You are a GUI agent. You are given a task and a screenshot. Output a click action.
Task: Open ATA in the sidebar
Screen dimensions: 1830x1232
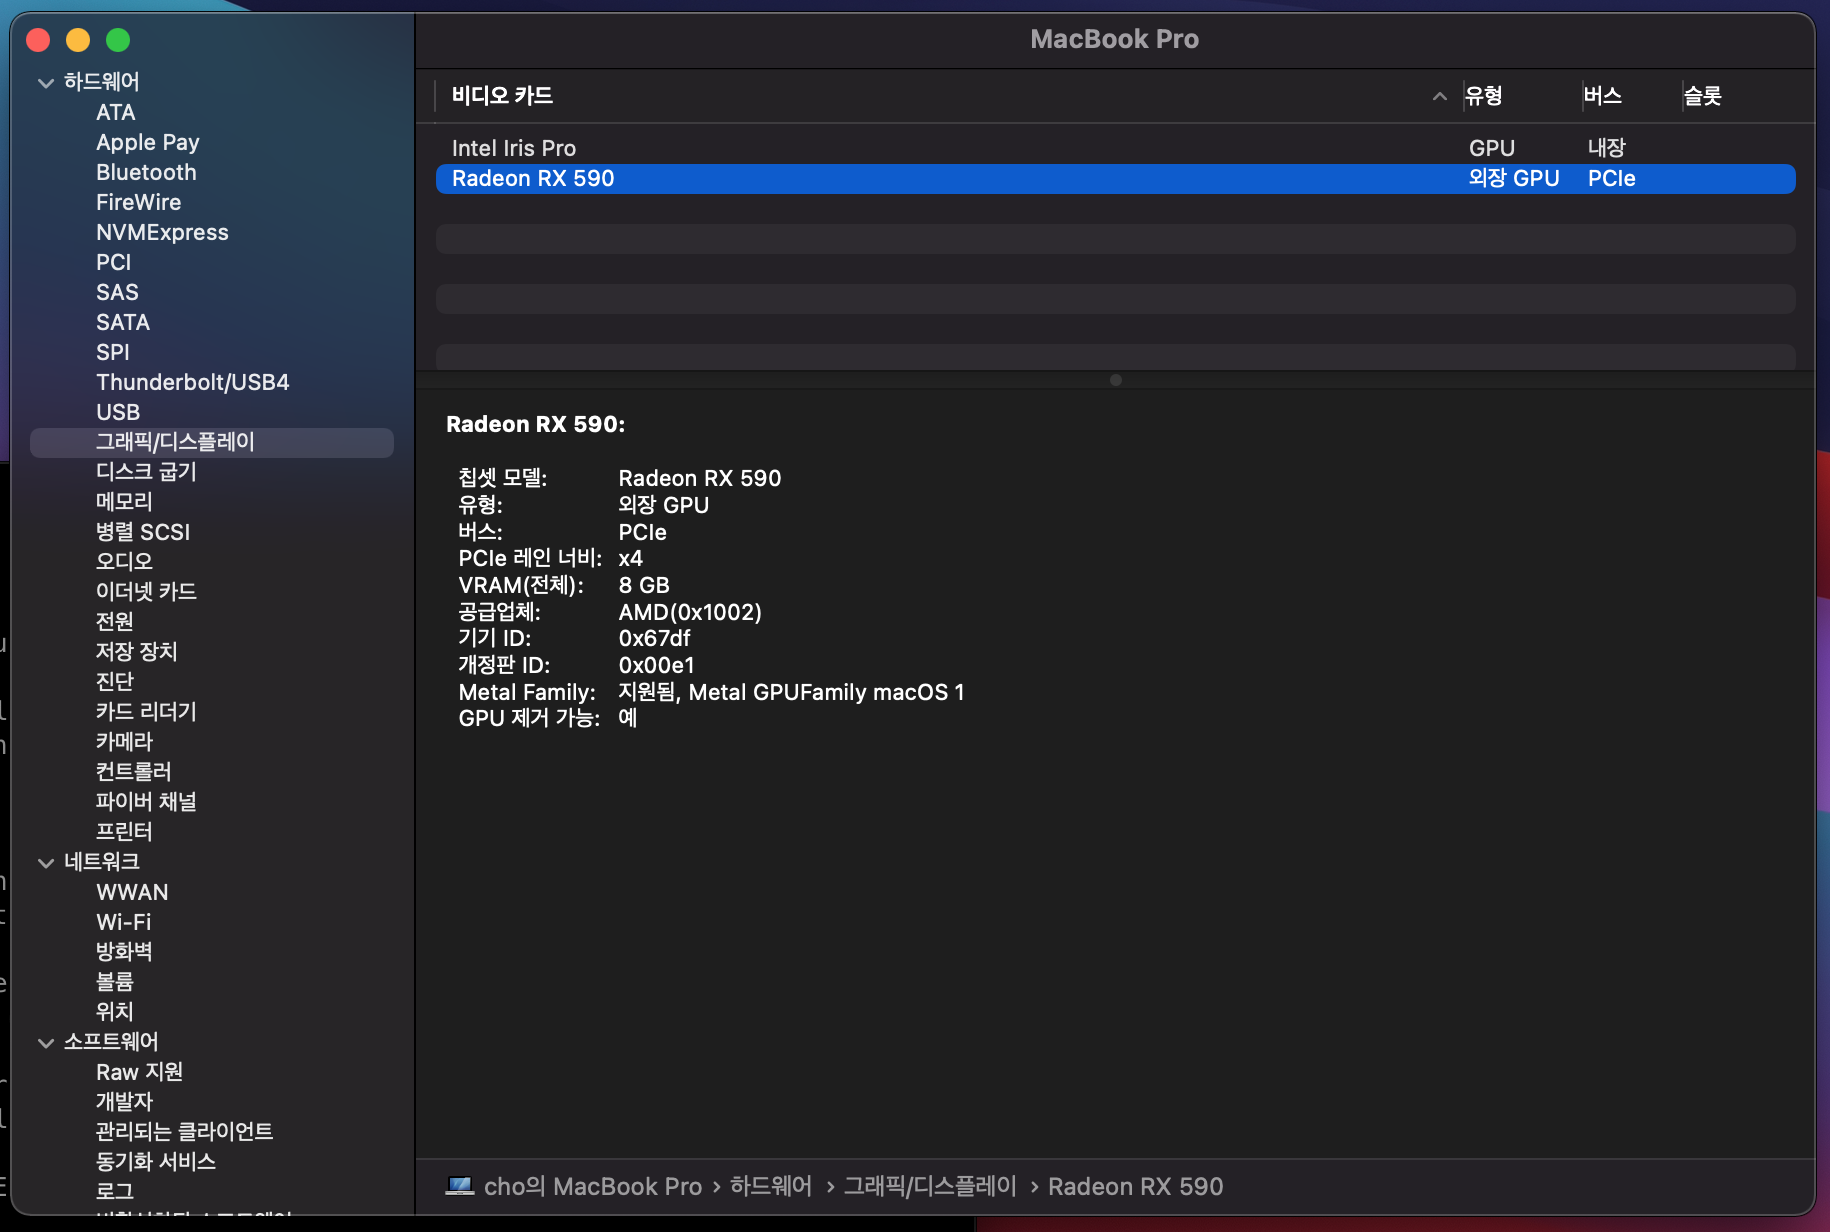[116, 113]
